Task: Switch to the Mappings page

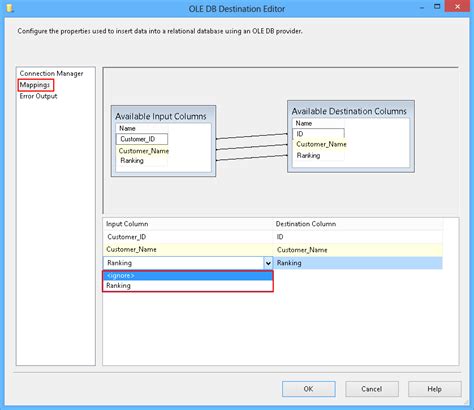Action: [35, 85]
